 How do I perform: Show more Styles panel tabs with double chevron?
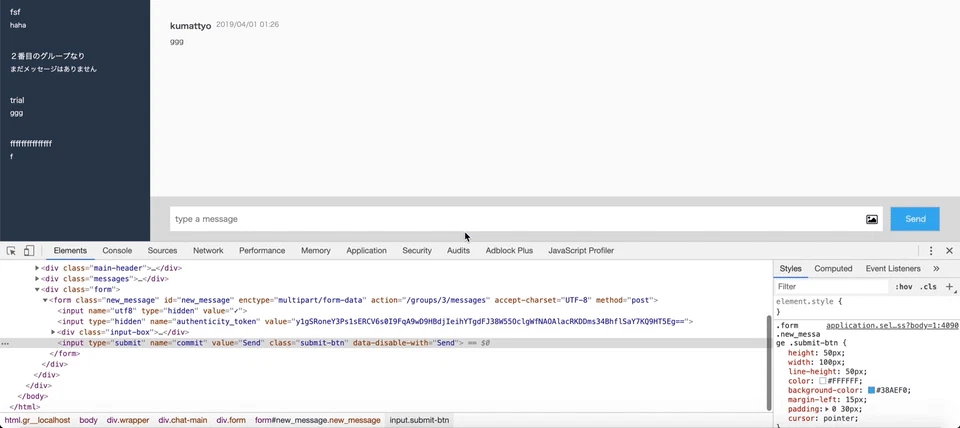936,268
